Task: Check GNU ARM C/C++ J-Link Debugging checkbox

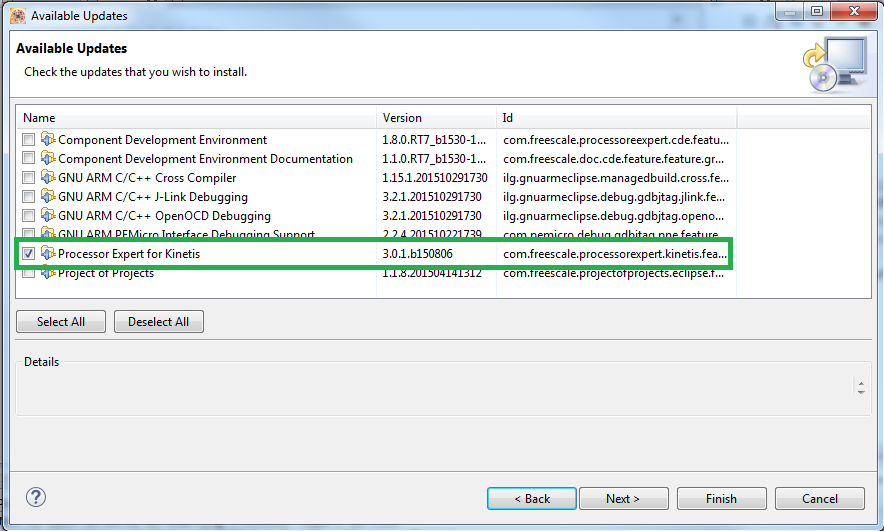Action: [28, 197]
